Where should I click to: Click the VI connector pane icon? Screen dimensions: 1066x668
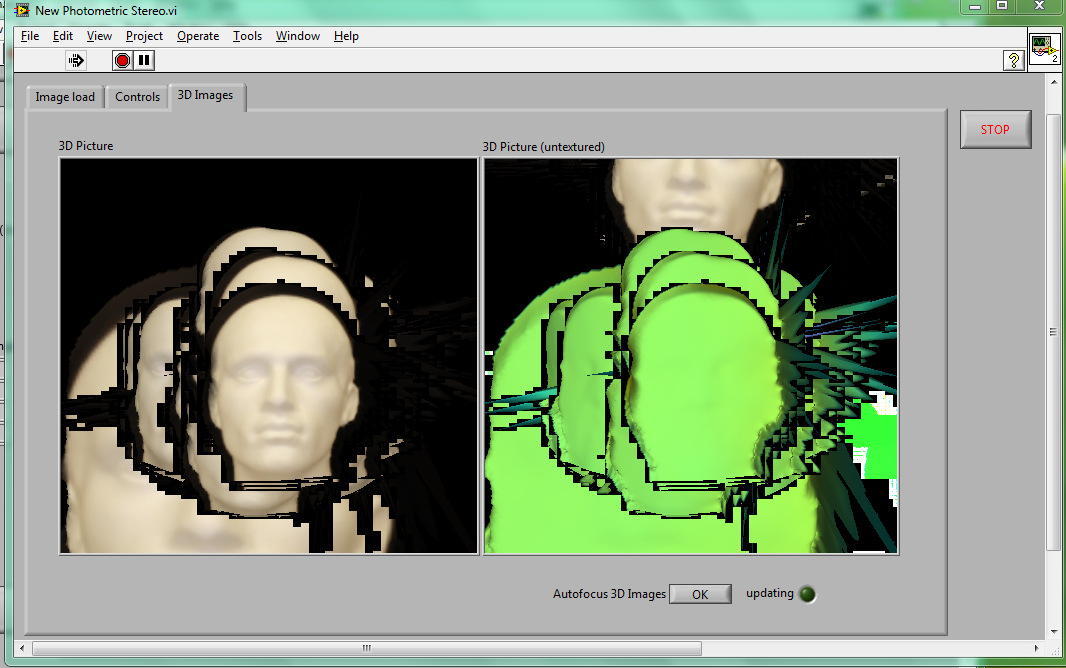coord(1044,48)
